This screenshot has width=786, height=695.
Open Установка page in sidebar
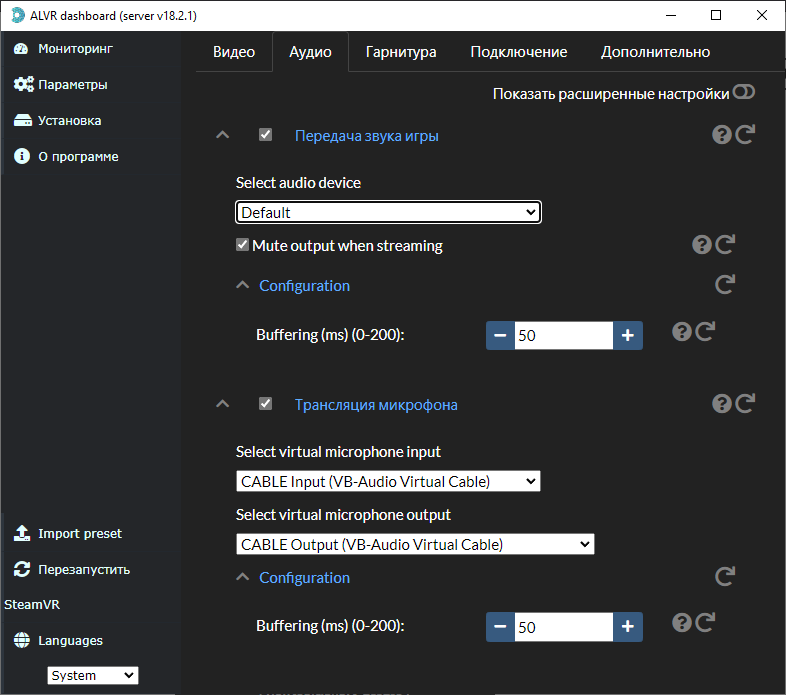[69, 121]
